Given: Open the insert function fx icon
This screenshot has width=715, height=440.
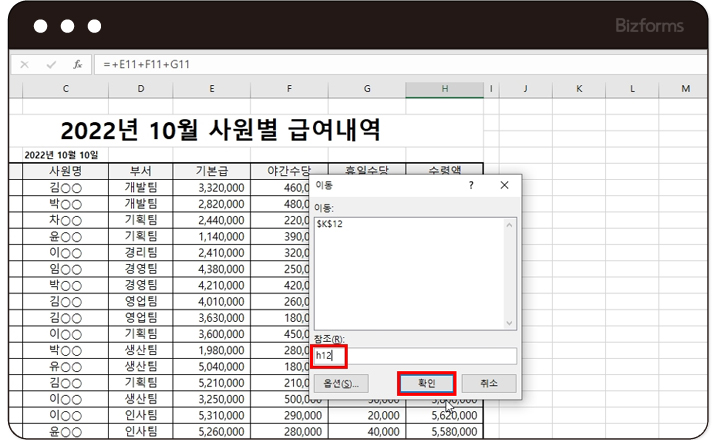Looking at the screenshot, I should pyautogui.click(x=77, y=64).
